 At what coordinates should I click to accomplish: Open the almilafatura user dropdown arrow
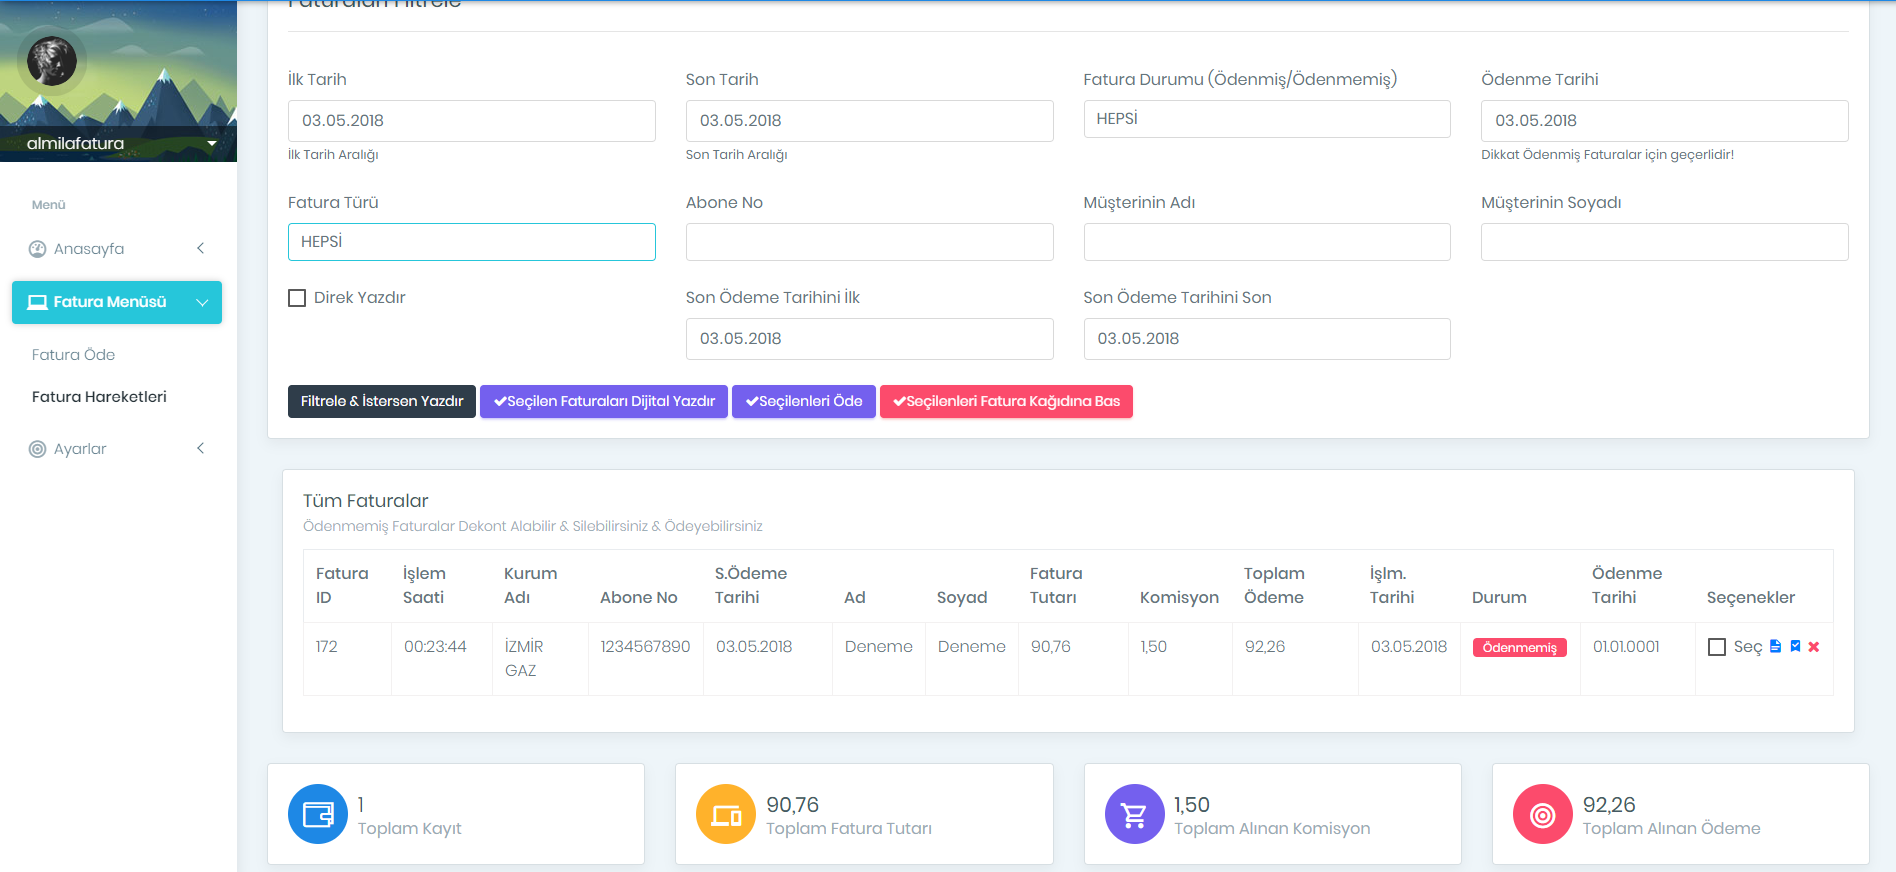[x=212, y=144]
